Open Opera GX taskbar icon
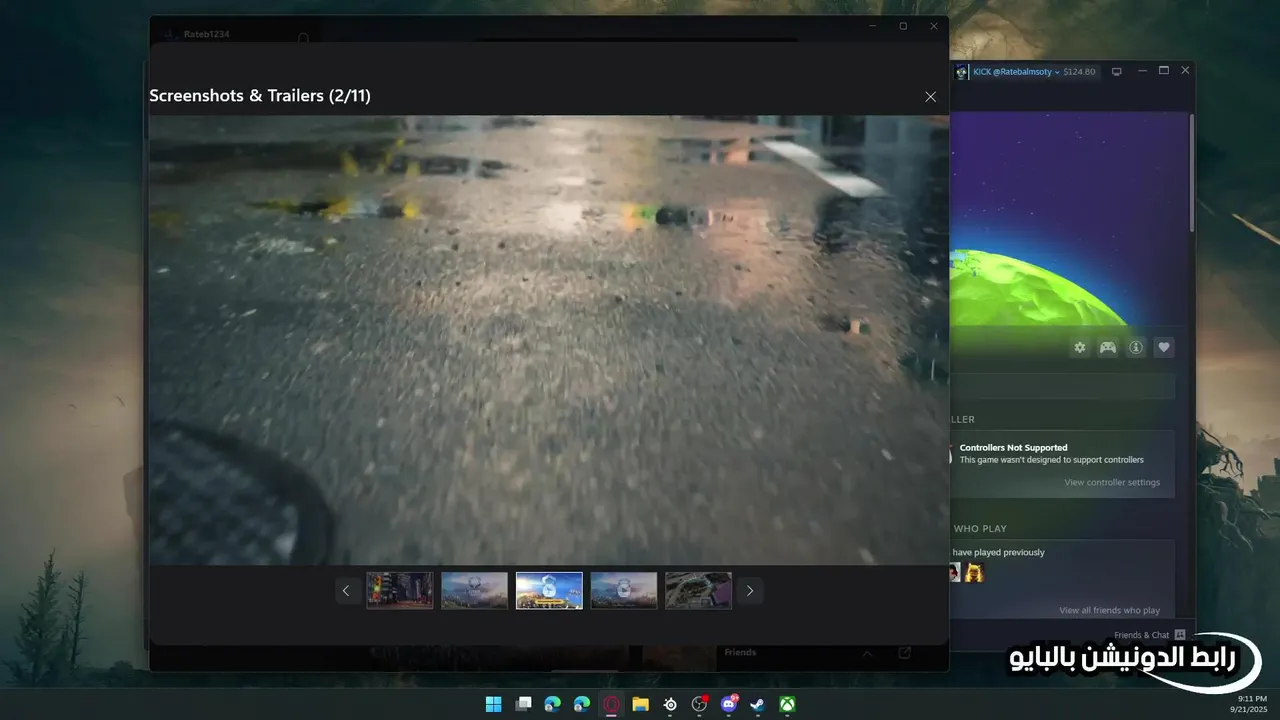This screenshot has width=1280, height=720. tap(611, 704)
